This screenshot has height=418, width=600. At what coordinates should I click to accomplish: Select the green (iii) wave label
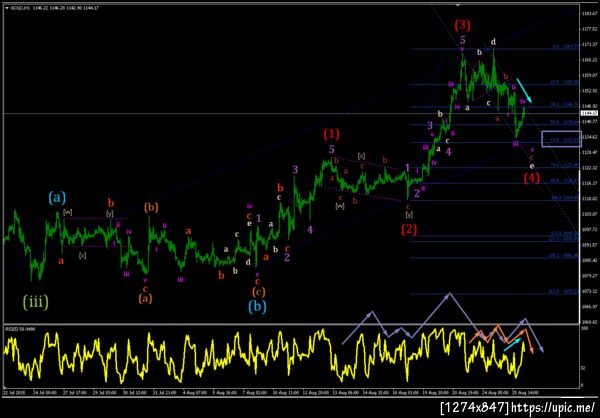pyautogui.click(x=36, y=302)
